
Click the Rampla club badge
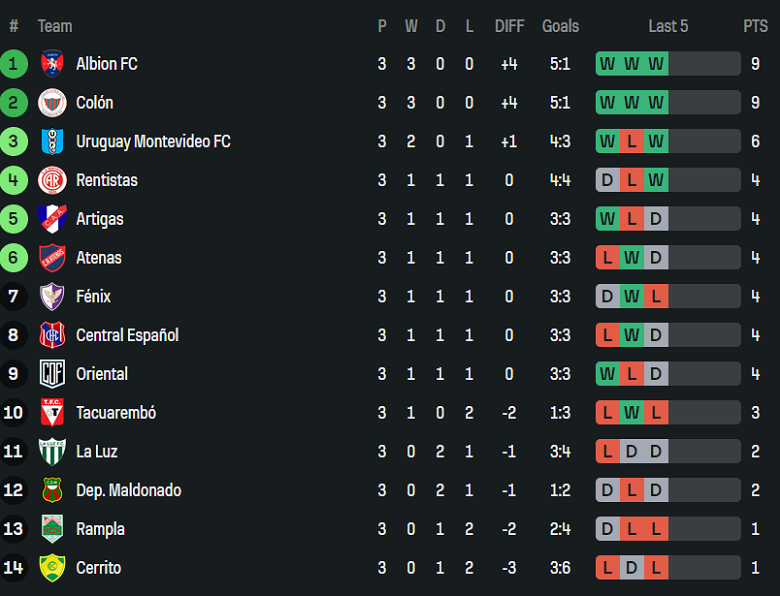[52, 529]
